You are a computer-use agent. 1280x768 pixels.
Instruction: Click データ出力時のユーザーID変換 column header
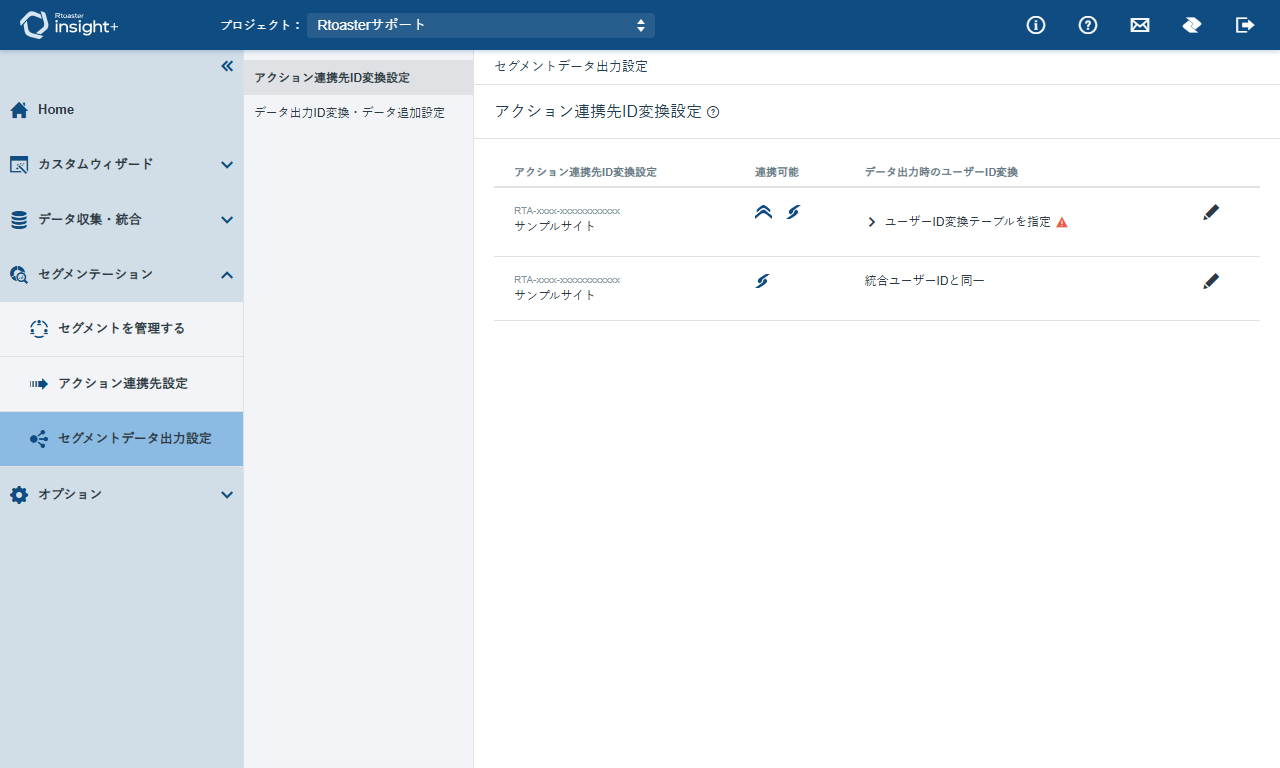[x=941, y=172]
